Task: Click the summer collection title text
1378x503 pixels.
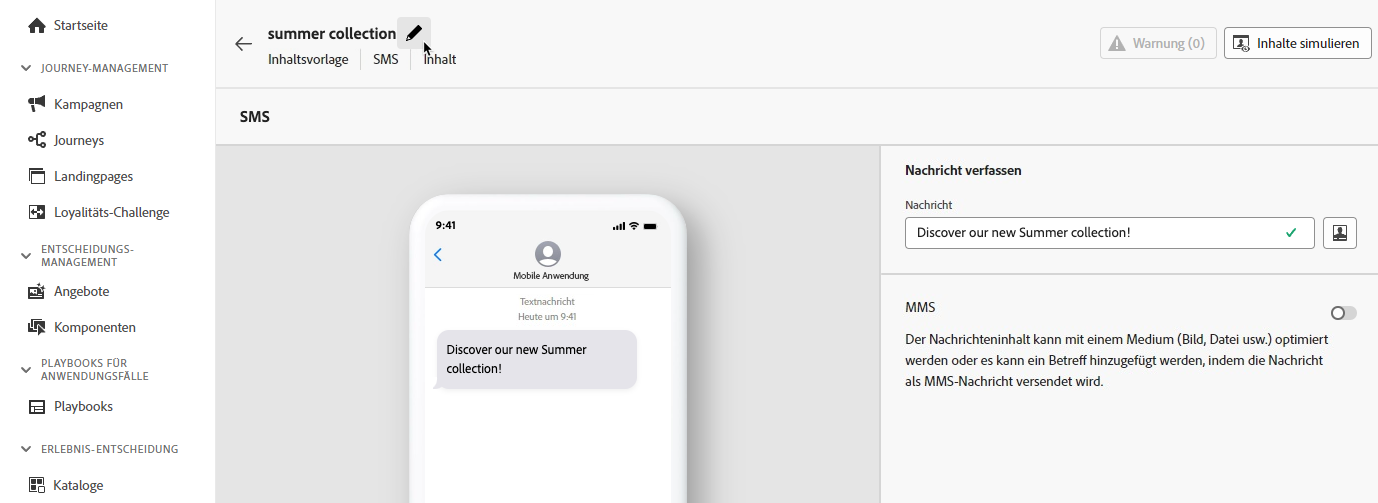Action: click(x=332, y=33)
